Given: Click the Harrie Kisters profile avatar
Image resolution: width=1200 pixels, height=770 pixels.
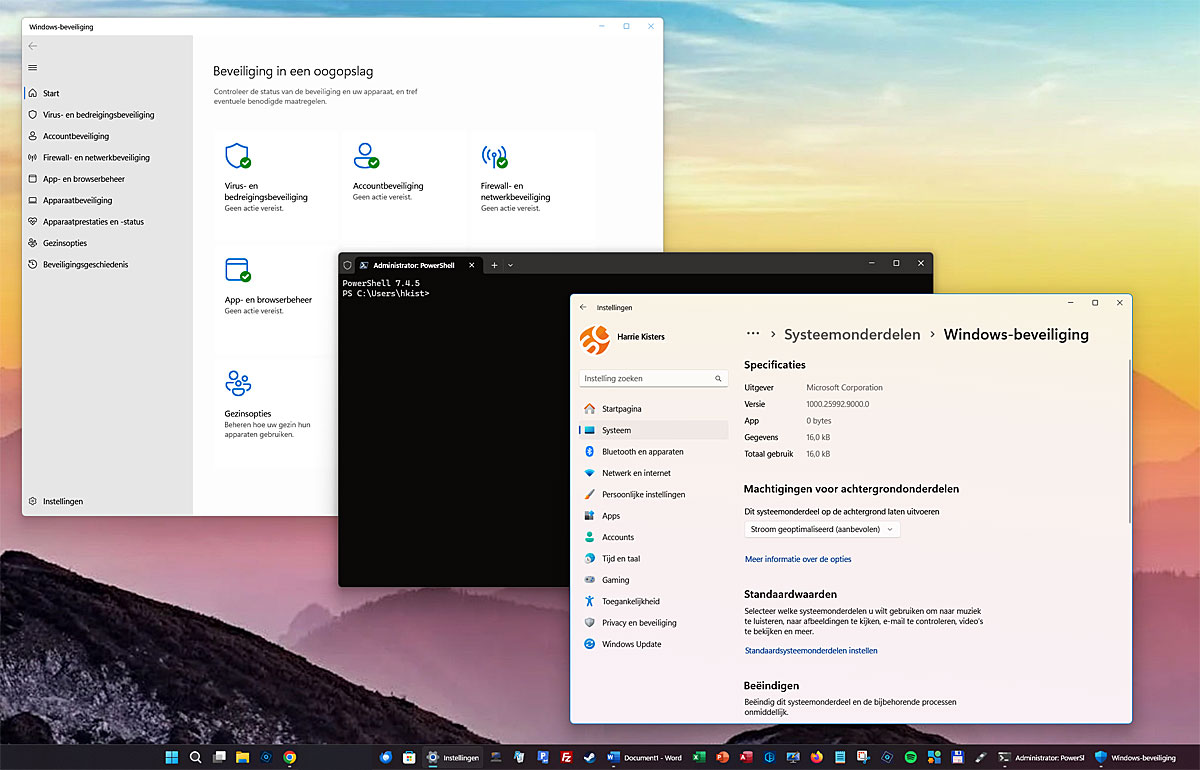Looking at the screenshot, I should (x=597, y=340).
